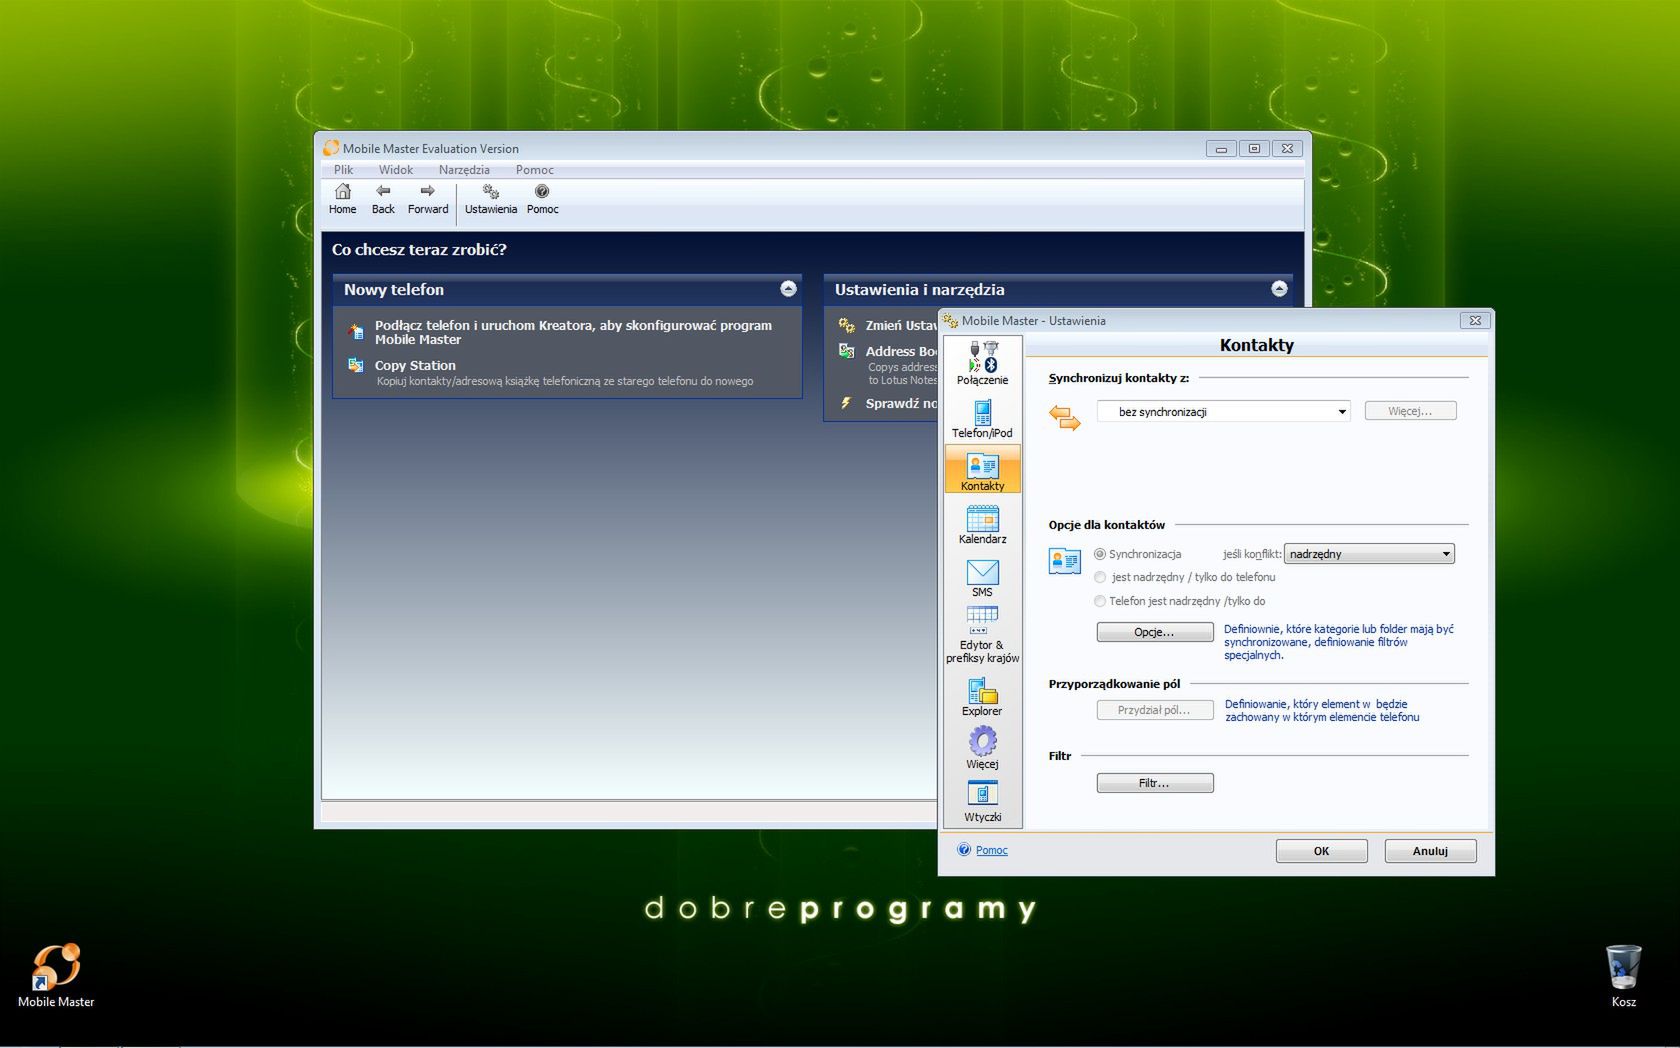Click the contact card icon in Opcje dla kontaktów

click(1064, 561)
